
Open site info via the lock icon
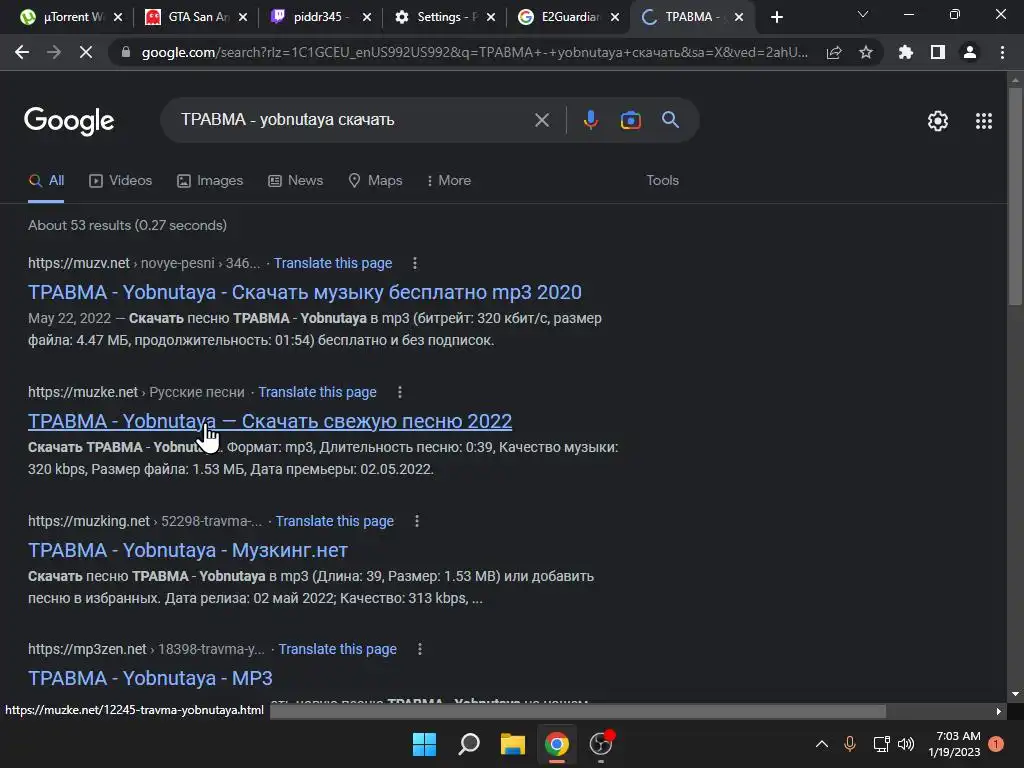125,52
